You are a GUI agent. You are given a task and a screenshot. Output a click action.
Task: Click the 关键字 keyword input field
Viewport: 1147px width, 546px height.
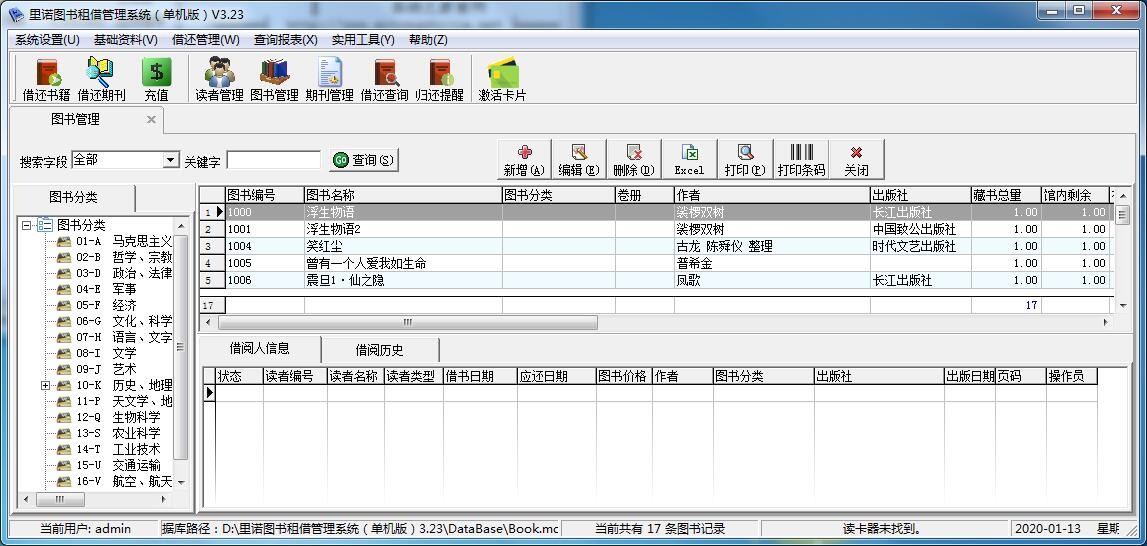click(273, 160)
